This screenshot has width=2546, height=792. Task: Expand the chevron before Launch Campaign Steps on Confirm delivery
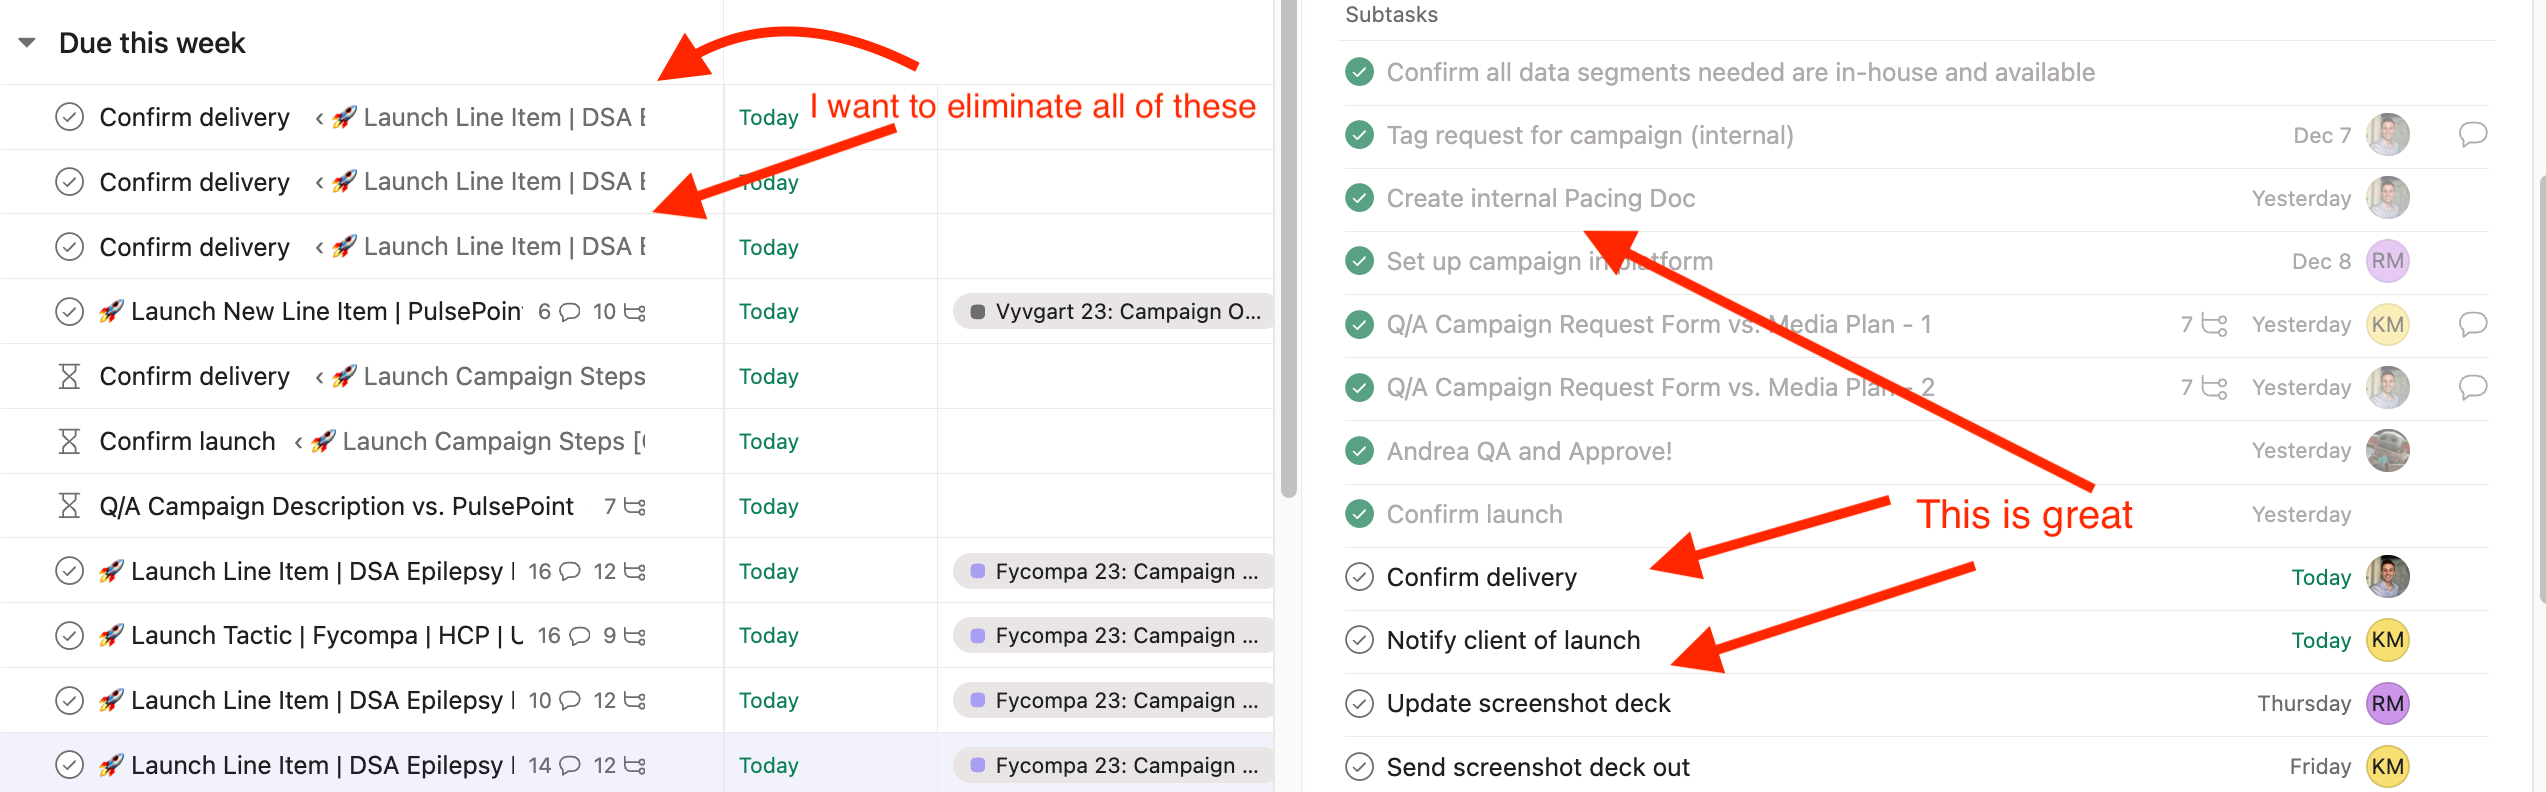click(x=319, y=376)
